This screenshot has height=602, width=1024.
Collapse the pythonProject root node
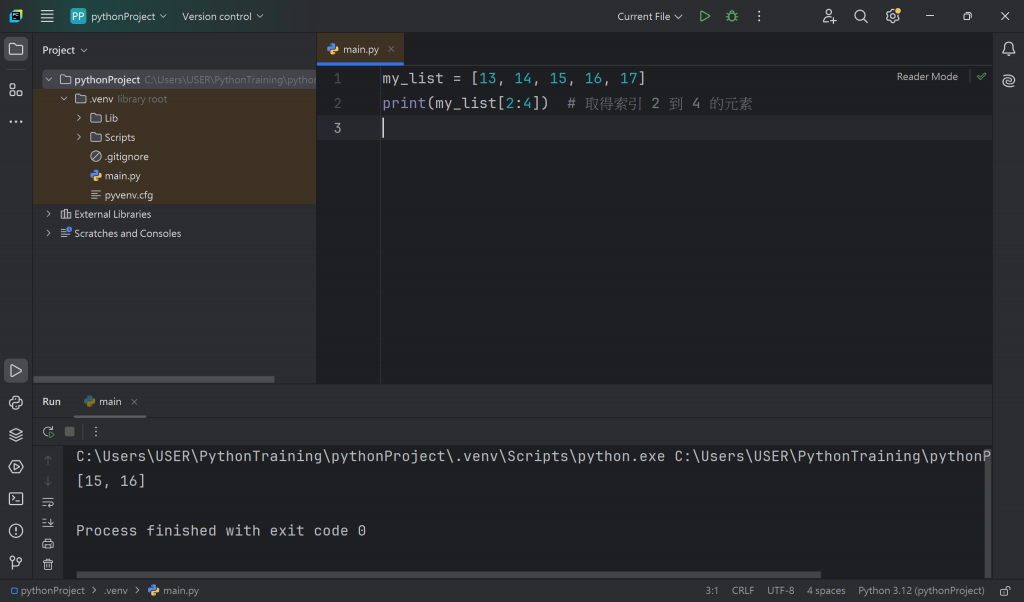pos(48,80)
